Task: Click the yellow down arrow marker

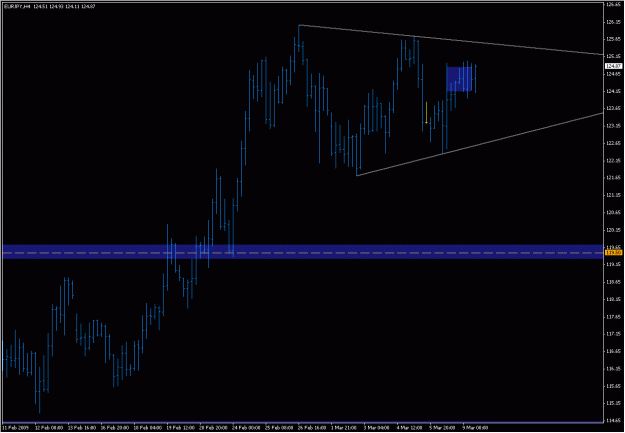Action: tap(426, 113)
